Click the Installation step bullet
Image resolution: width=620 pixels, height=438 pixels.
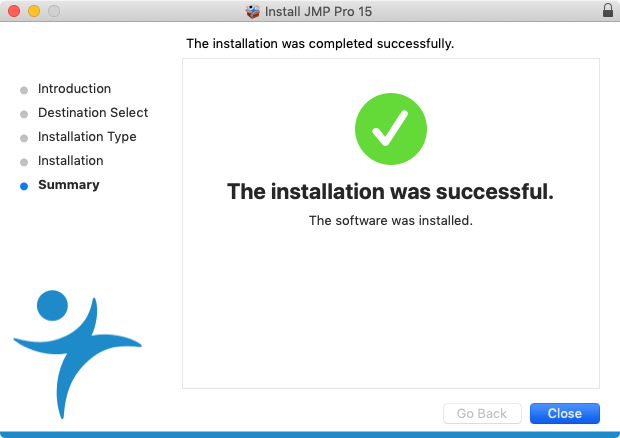point(24,162)
